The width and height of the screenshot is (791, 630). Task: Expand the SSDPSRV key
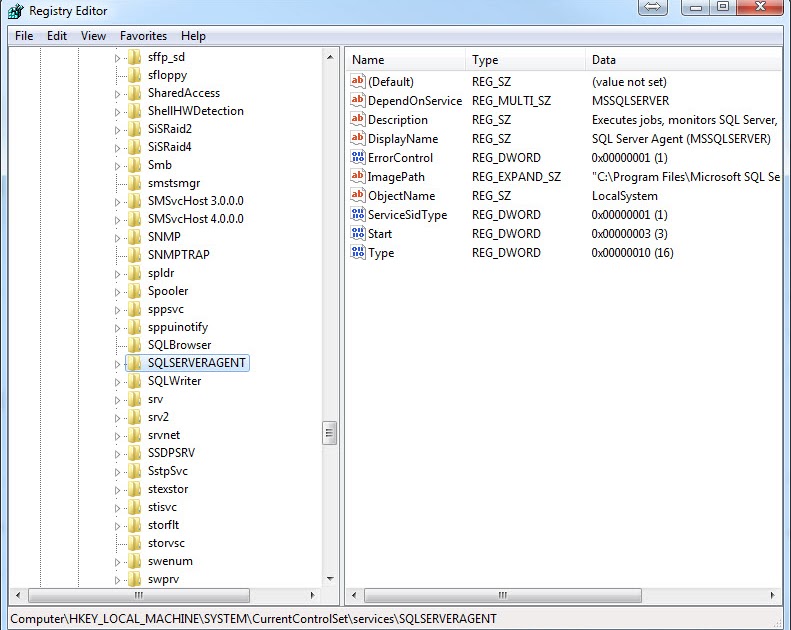[x=117, y=454]
